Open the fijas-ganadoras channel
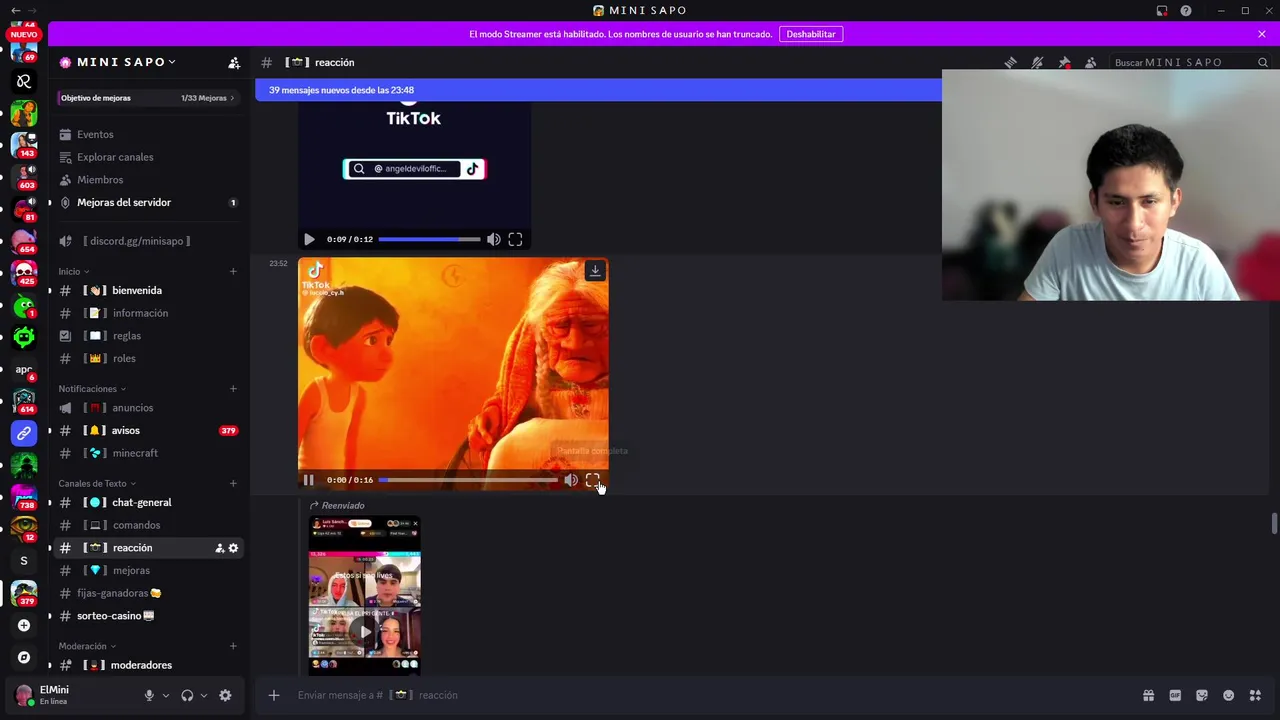This screenshot has height=720, width=1280. coord(148,593)
